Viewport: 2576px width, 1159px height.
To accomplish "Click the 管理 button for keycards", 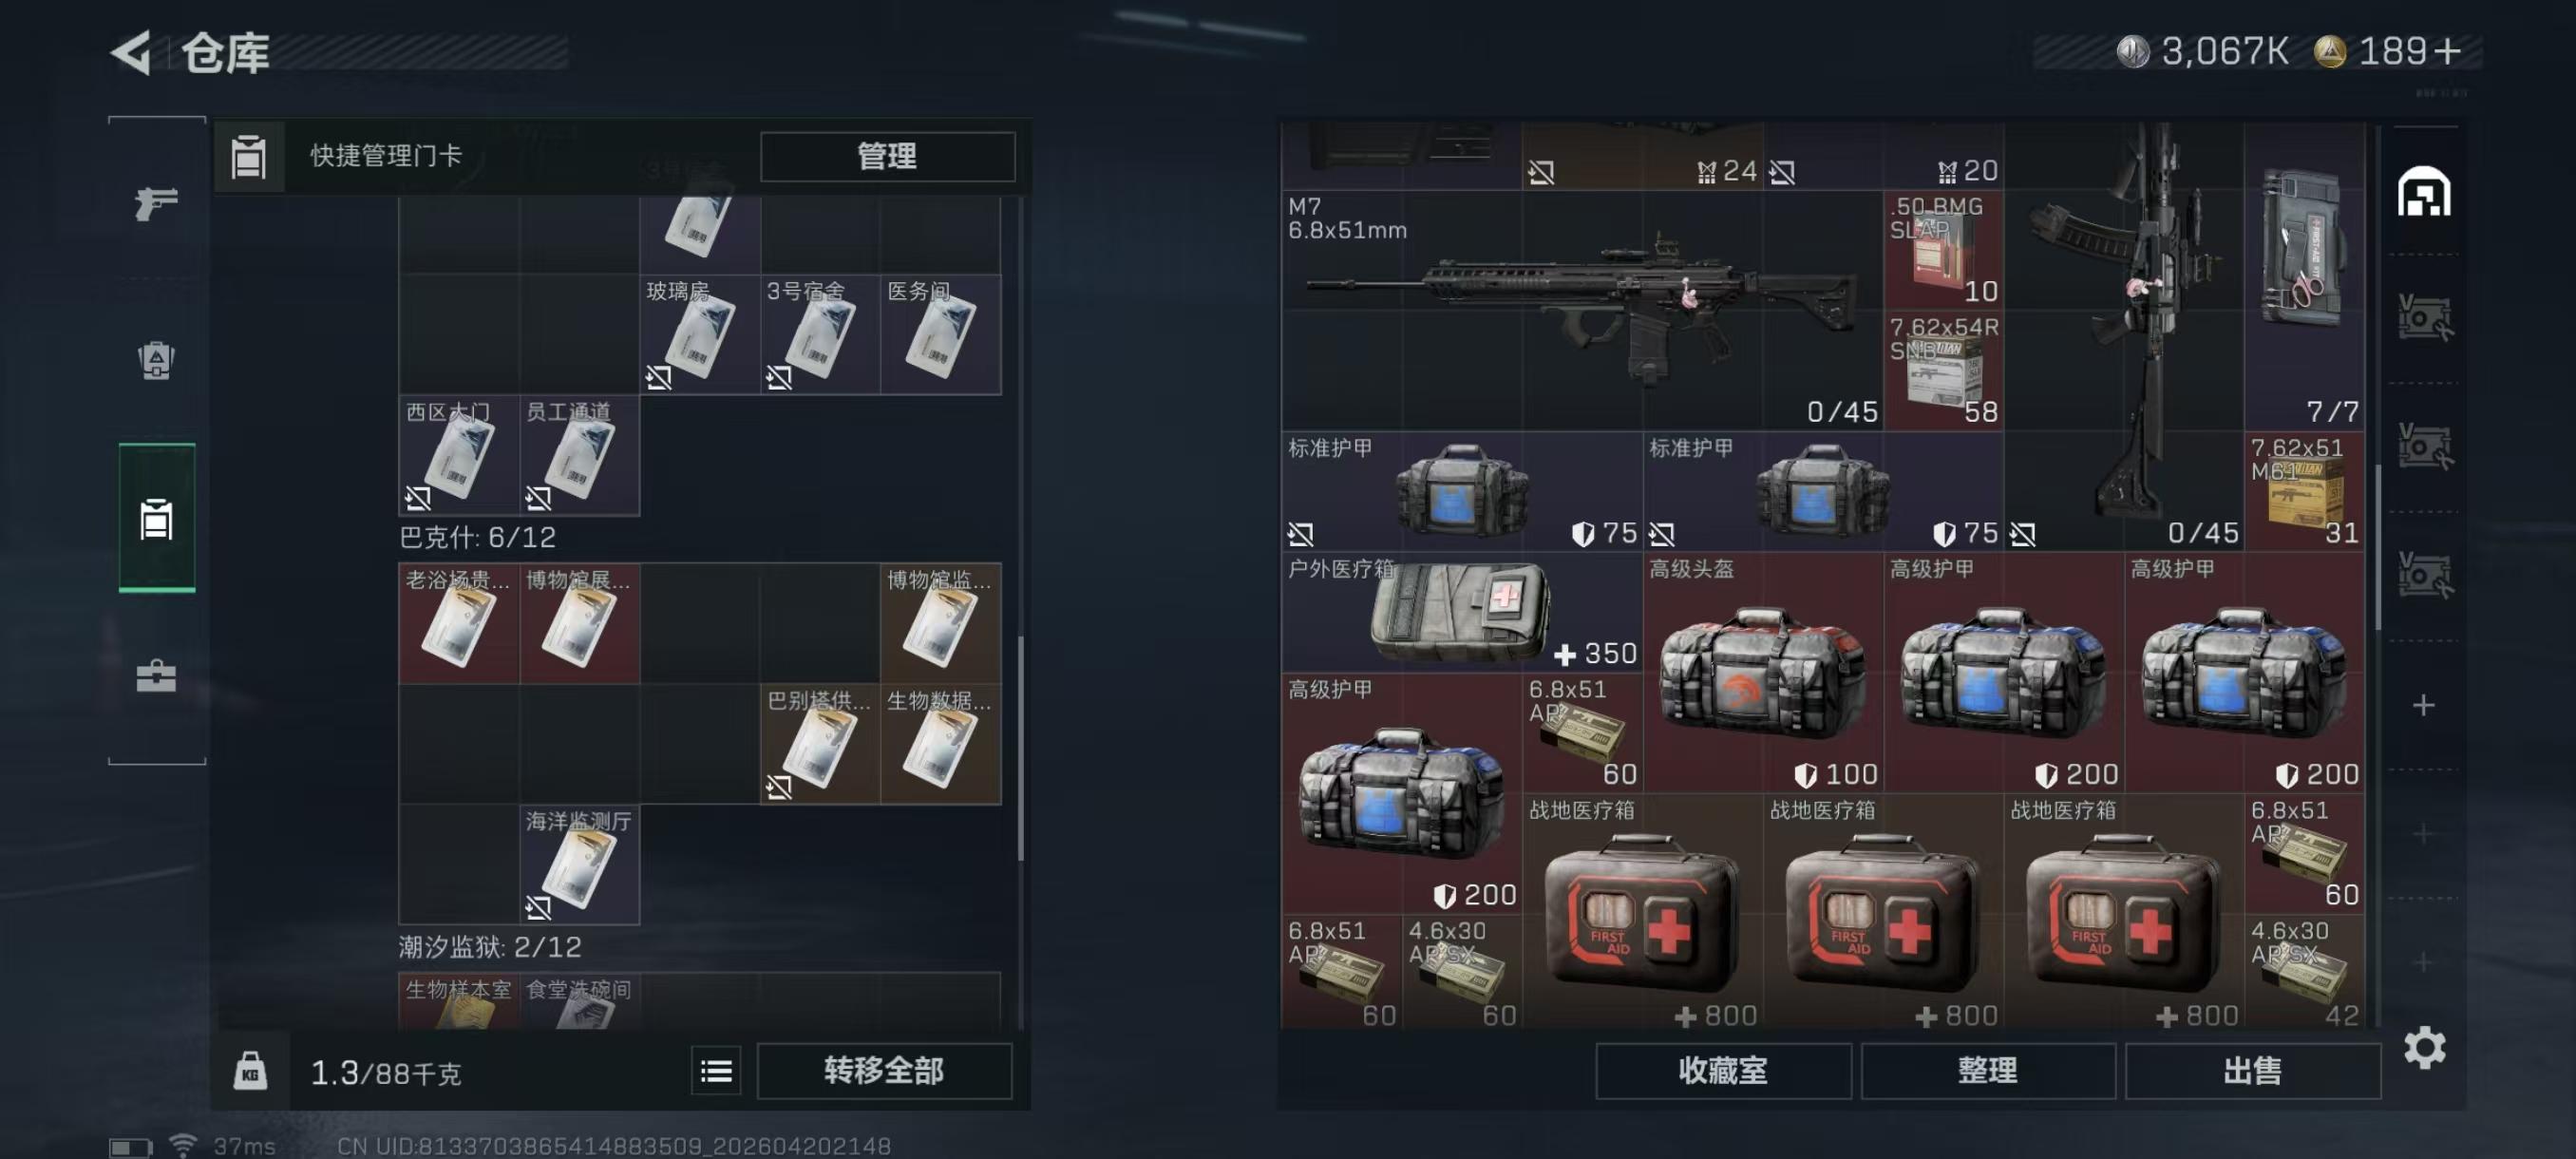I will coord(887,156).
